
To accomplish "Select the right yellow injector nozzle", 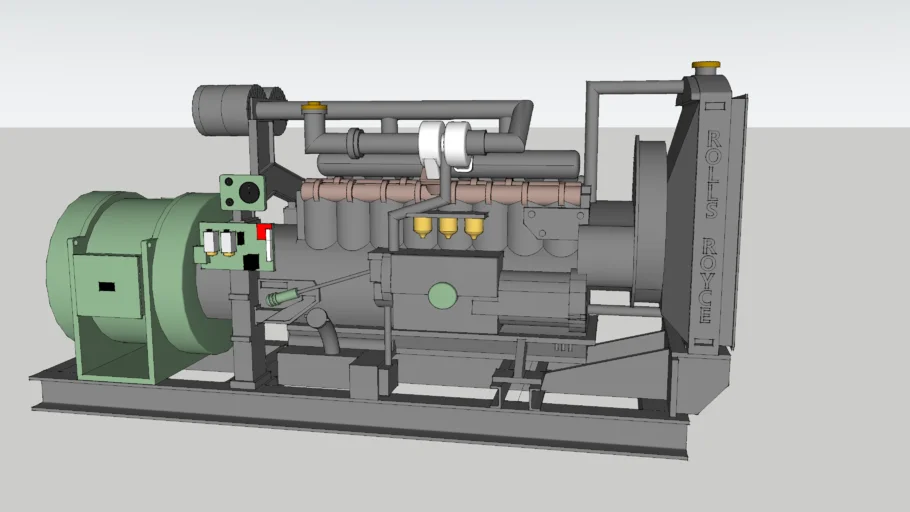I will pyautogui.click(x=473, y=227).
